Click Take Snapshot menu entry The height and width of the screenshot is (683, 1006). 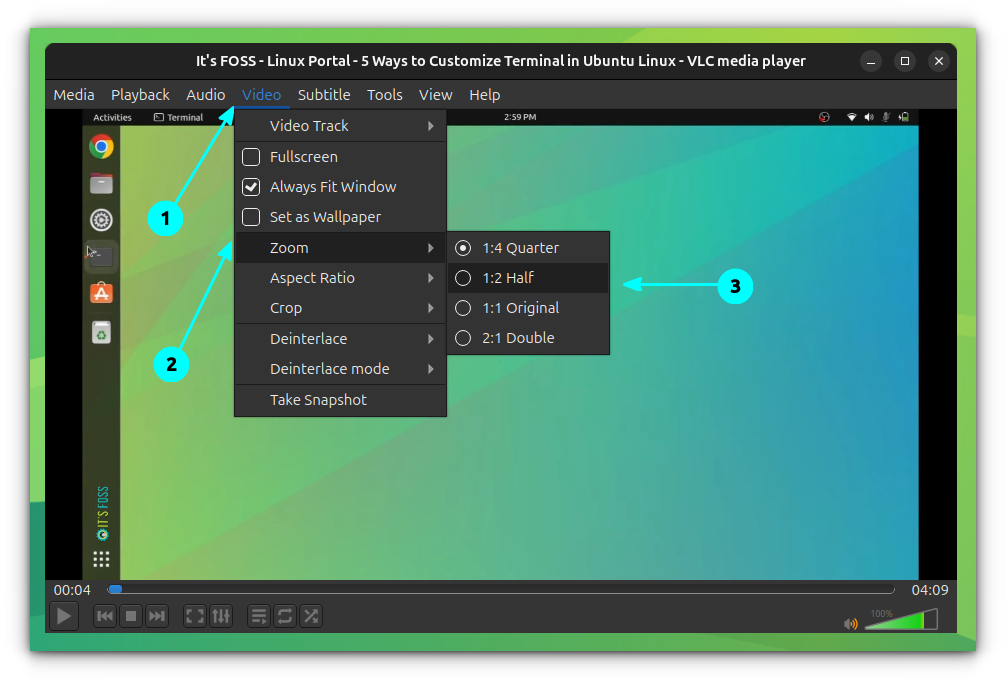340,400
